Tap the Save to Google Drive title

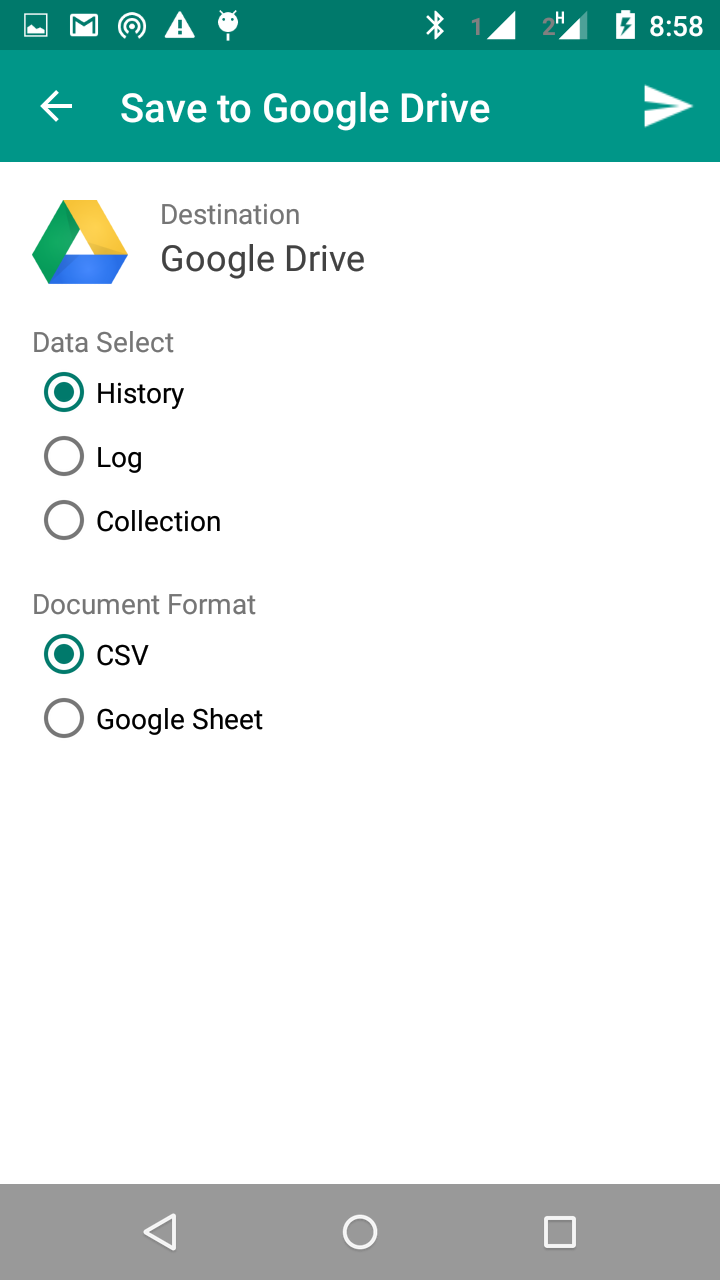pos(305,108)
